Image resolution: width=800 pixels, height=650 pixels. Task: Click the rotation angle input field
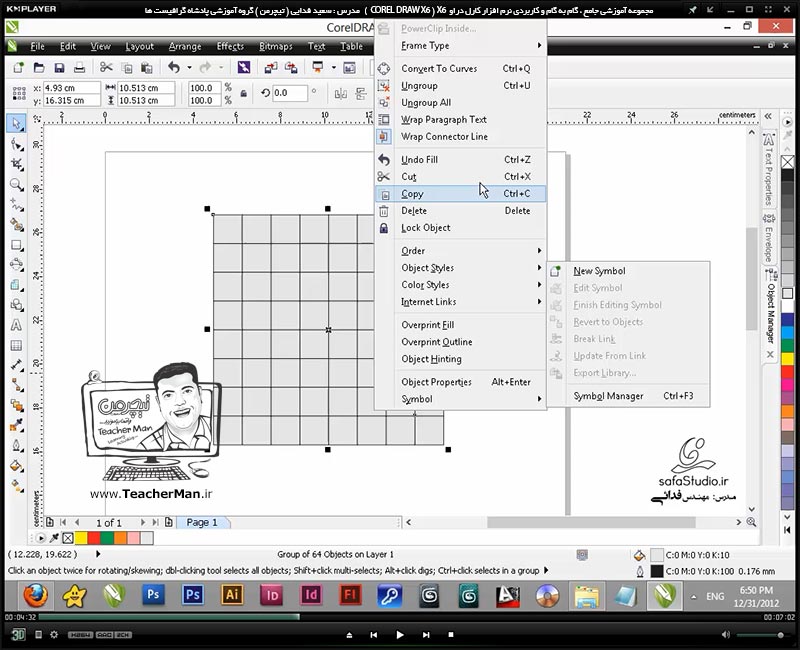(289, 93)
